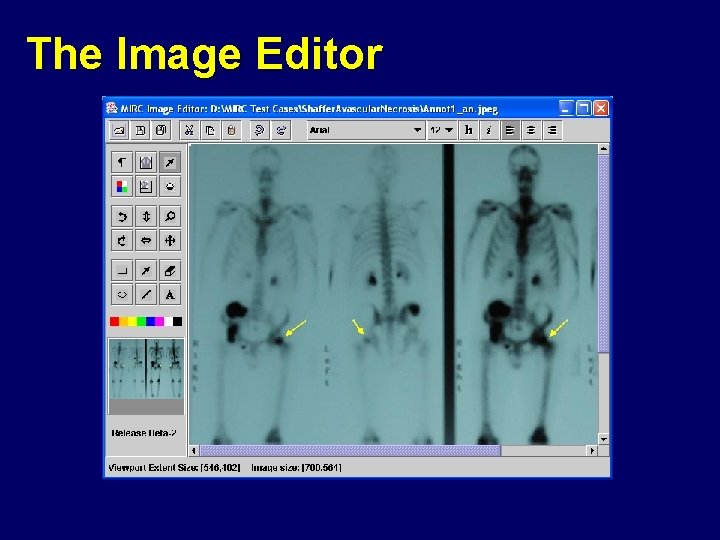Click the scissors cut icon
This screenshot has height=540, width=720.
(189, 130)
